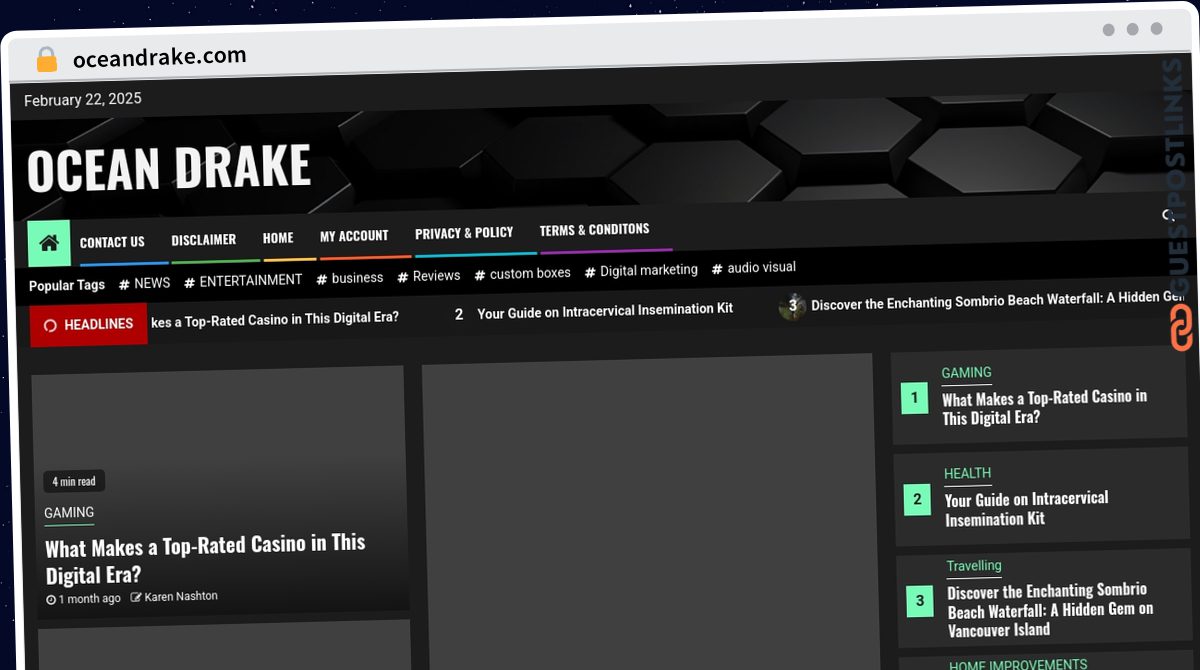Open the My Account menu item
The height and width of the screenshot is (670, 1200).
pyautogui.click(x=354, y=236)
